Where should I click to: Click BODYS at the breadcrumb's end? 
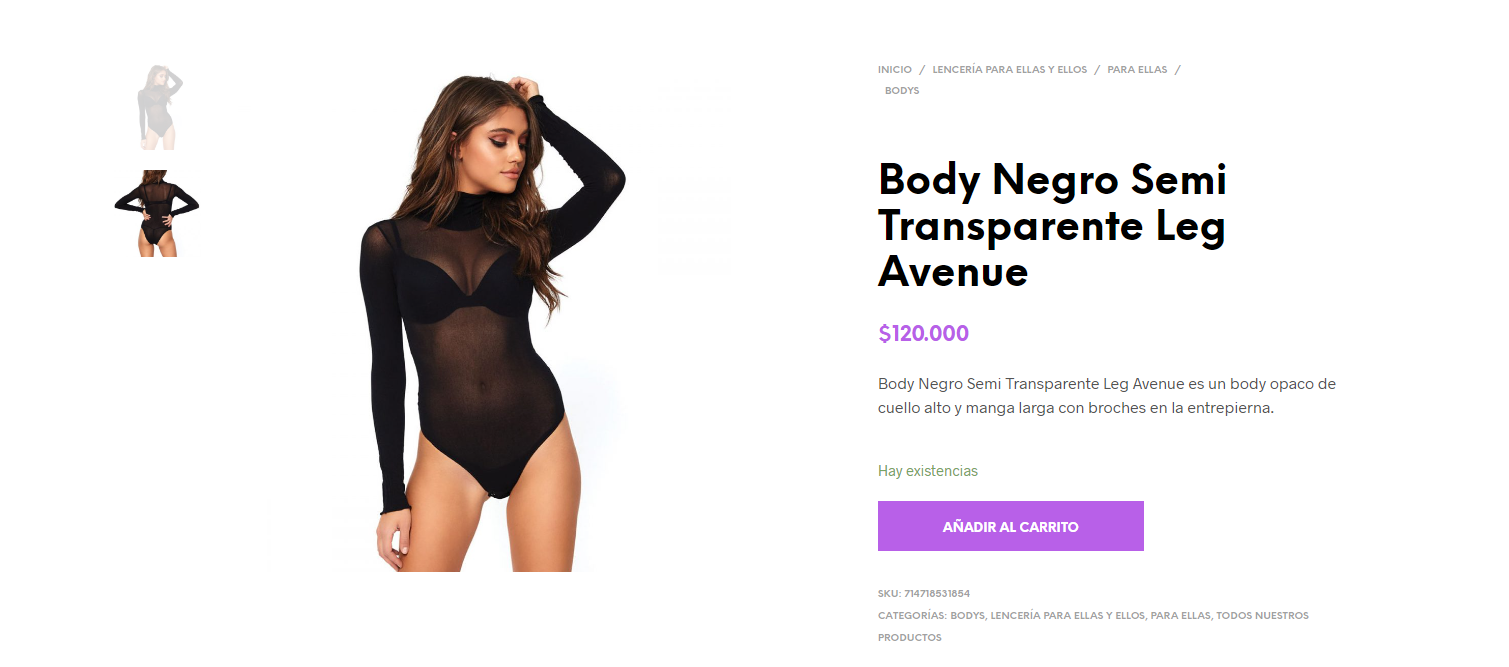902,91
